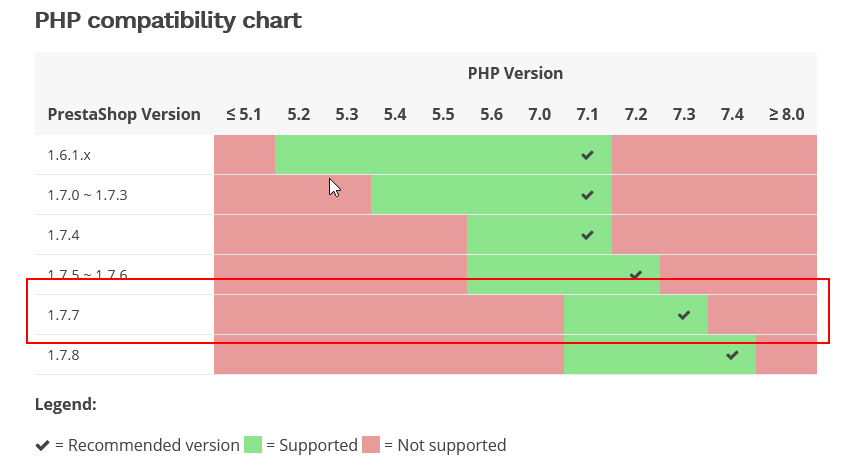Click the ≤ 5.1 column header

click(x=244, y=114)
